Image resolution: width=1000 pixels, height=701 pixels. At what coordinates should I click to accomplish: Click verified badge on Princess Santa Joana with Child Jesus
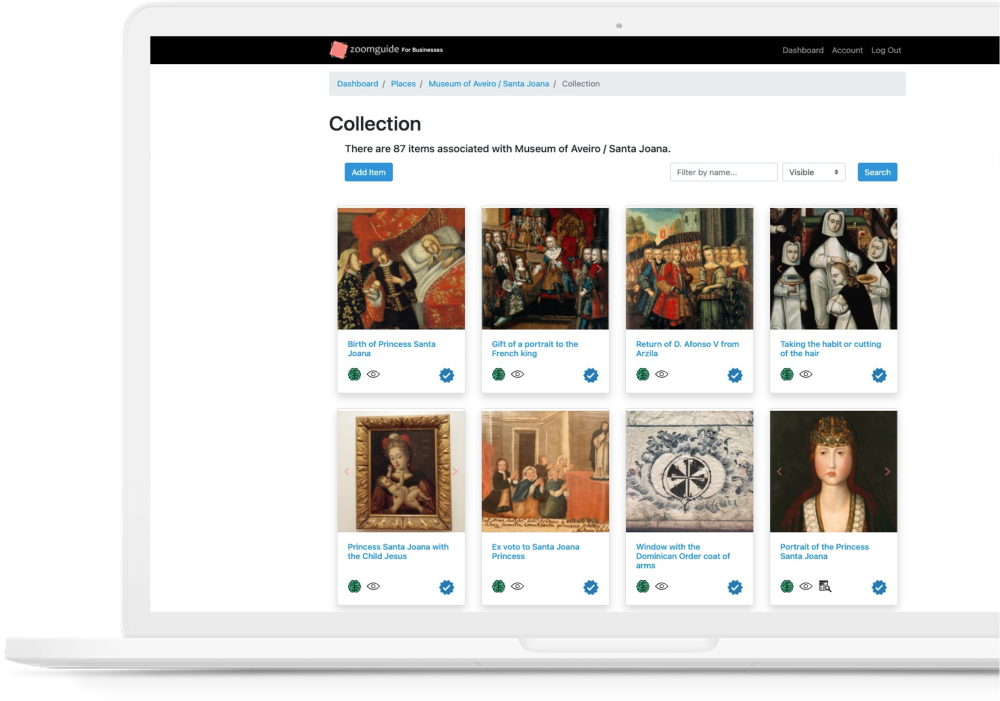(446, 587)
